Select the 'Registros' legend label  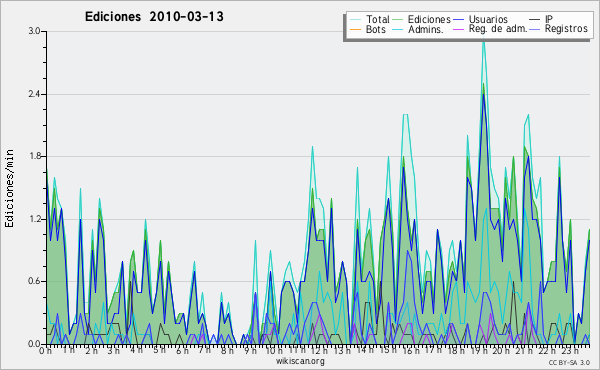566,29
